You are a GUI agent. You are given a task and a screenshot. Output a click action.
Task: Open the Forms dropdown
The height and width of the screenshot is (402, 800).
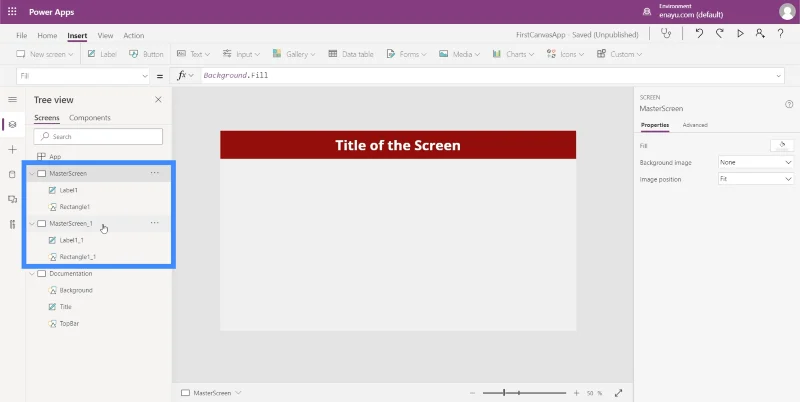tap(406, 54)
